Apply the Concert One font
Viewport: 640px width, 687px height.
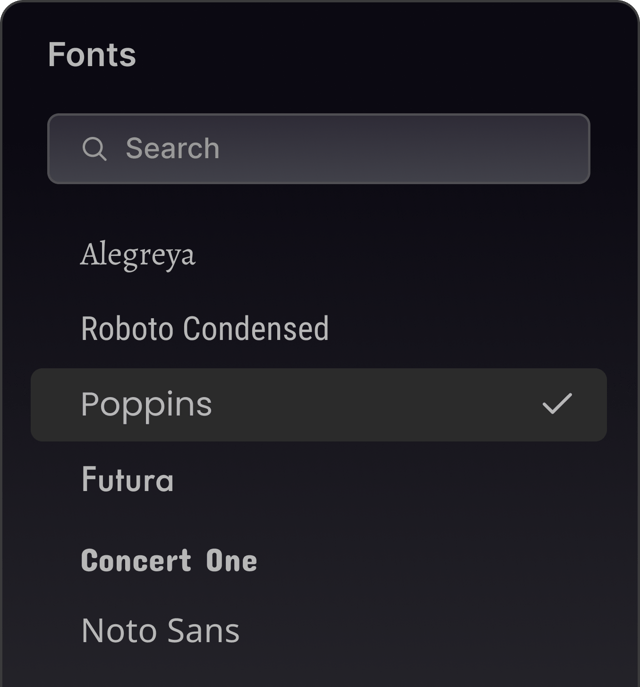click(169, 560)
